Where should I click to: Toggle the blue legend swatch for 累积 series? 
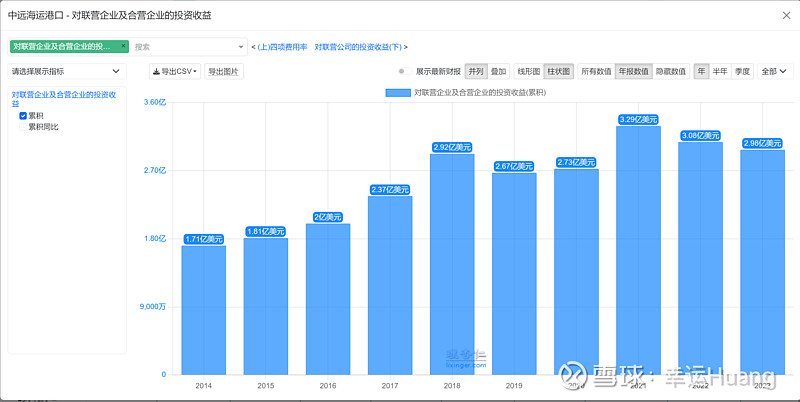tap(398, 93)
